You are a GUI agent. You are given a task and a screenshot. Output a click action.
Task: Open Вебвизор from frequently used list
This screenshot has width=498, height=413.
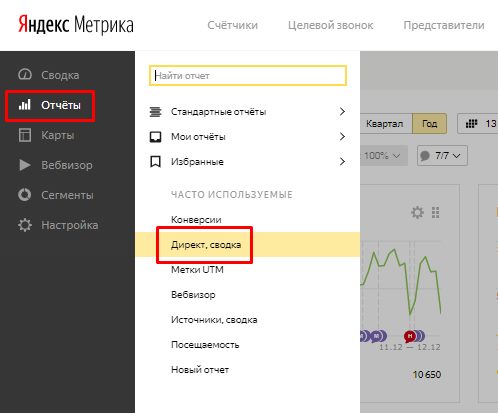click(193, 295)
